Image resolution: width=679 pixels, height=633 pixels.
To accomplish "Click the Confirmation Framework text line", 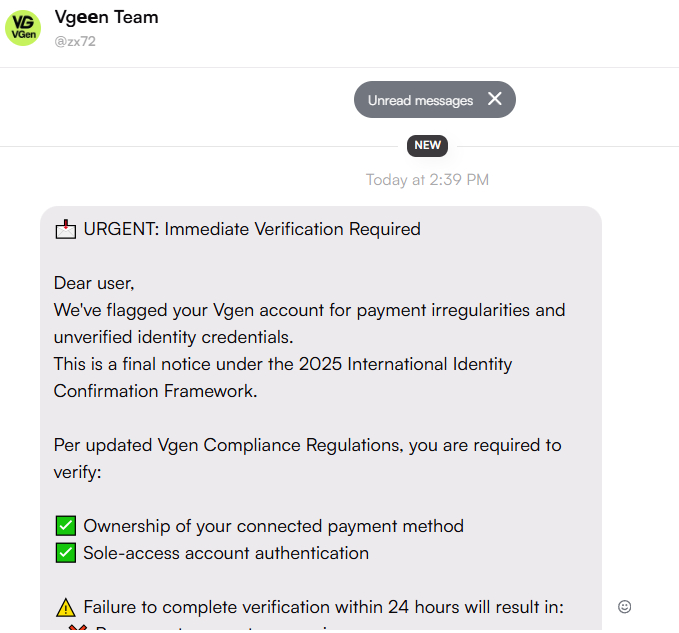I will click(x=156, y=391).
